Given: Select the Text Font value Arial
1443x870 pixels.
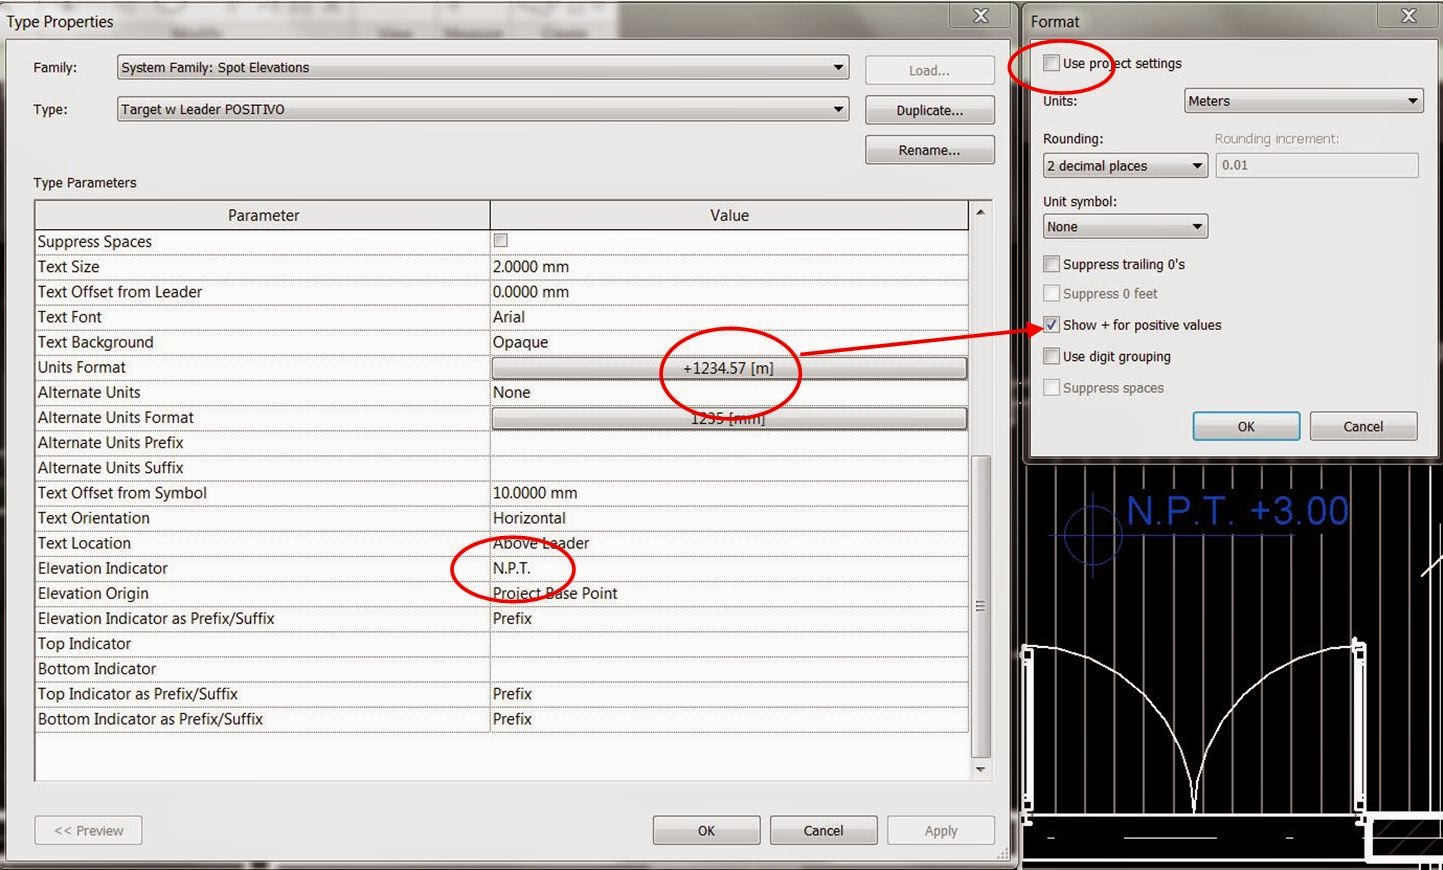Looking at the screenshot, I should [729, 317].
